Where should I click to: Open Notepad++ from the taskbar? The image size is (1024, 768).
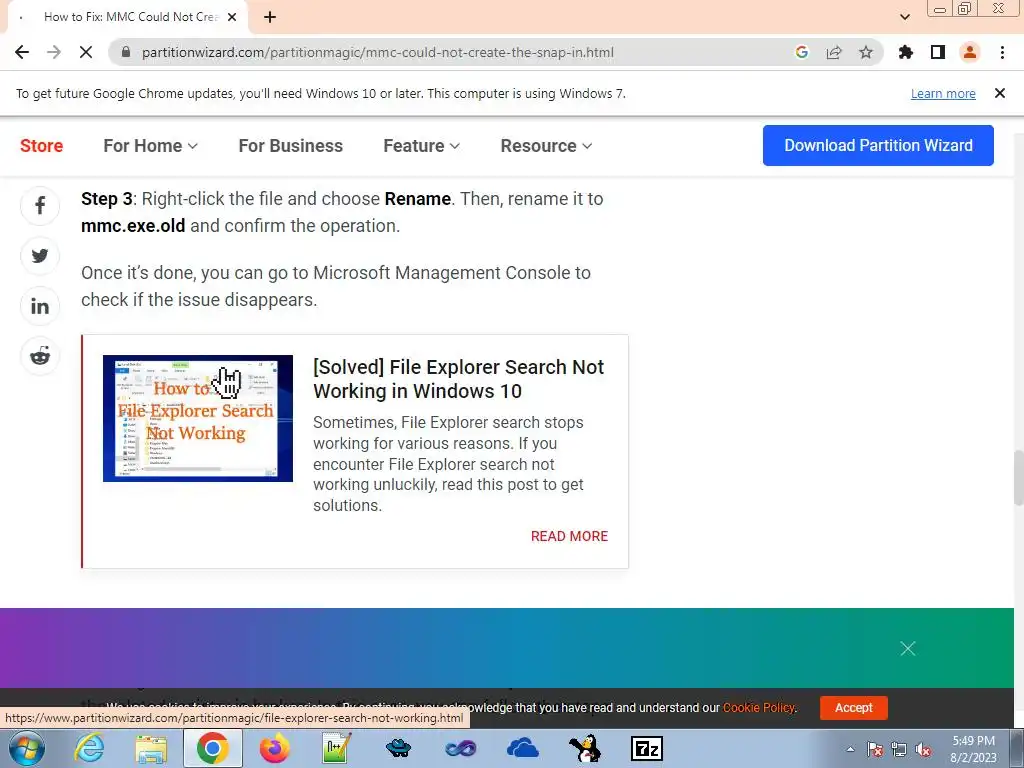point(336,748)
